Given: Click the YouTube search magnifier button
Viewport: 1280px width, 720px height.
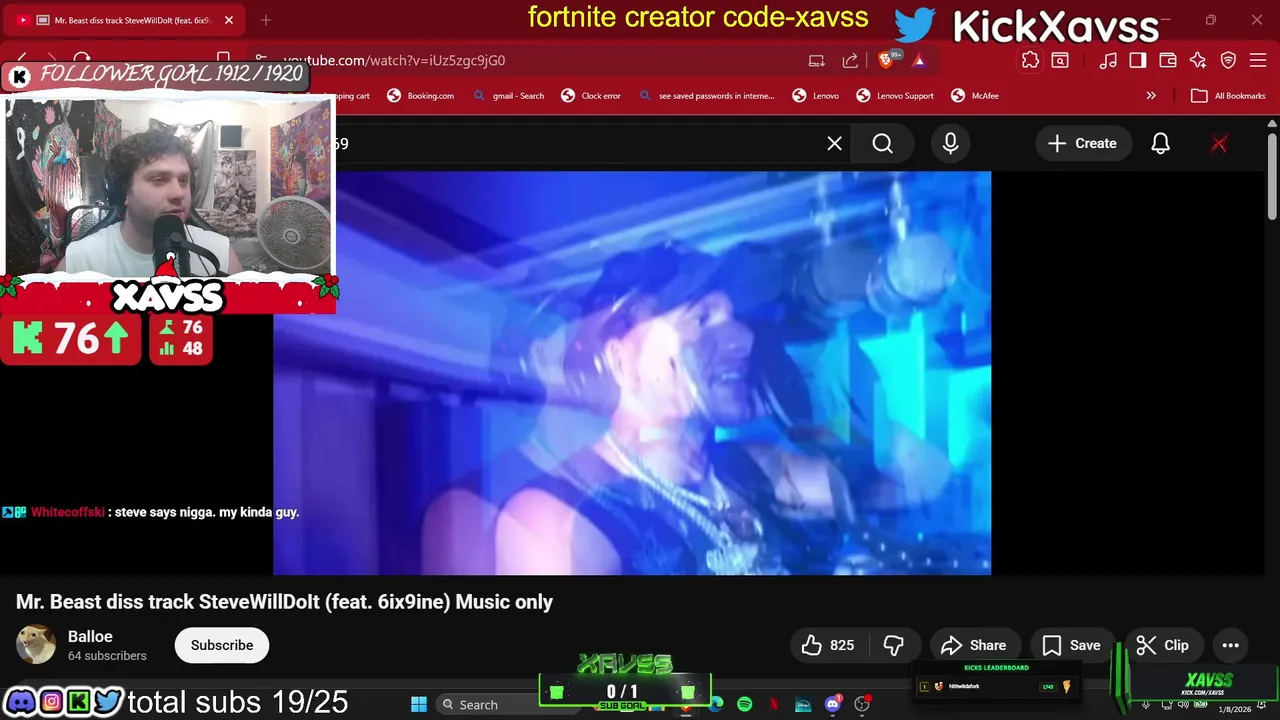Looking at the screenshot, I should point(882,144).
